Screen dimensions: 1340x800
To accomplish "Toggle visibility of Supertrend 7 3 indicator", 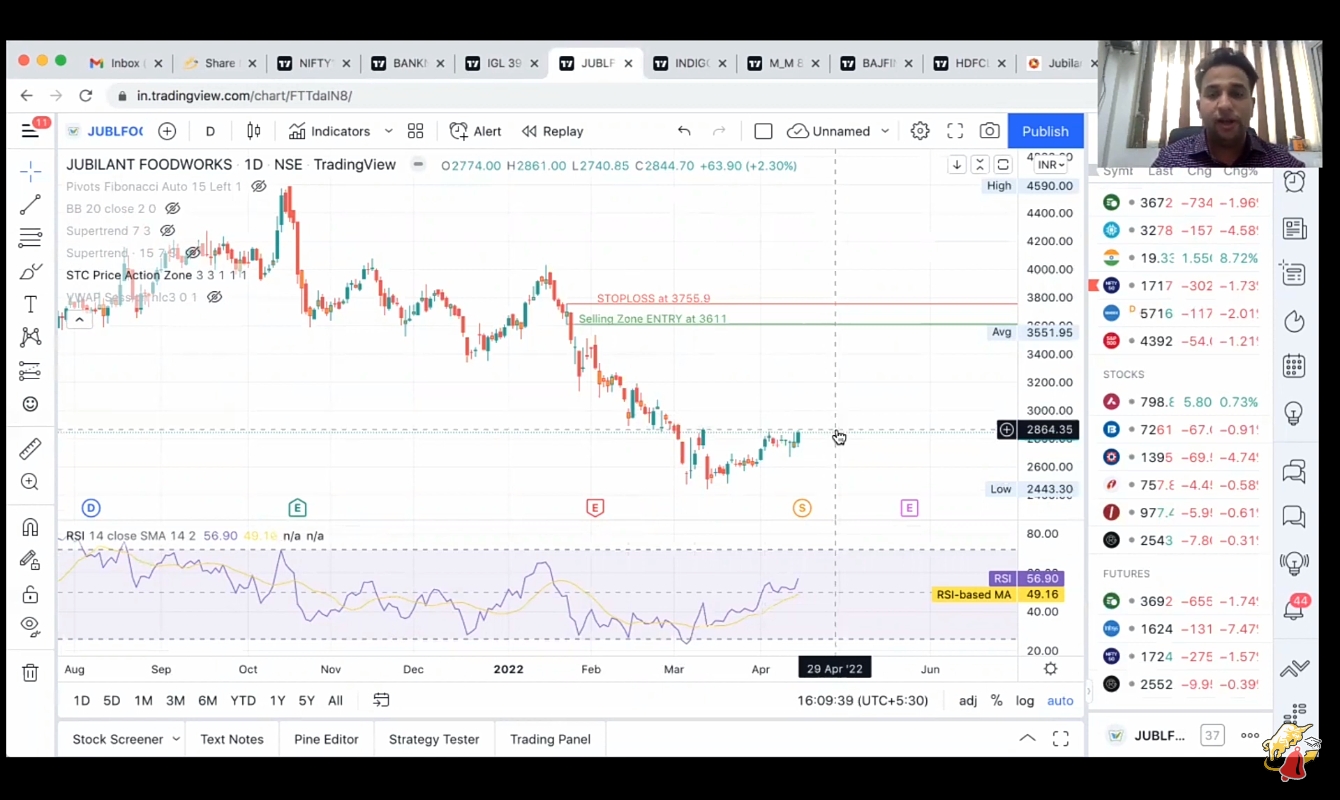I will click(167, 231).
